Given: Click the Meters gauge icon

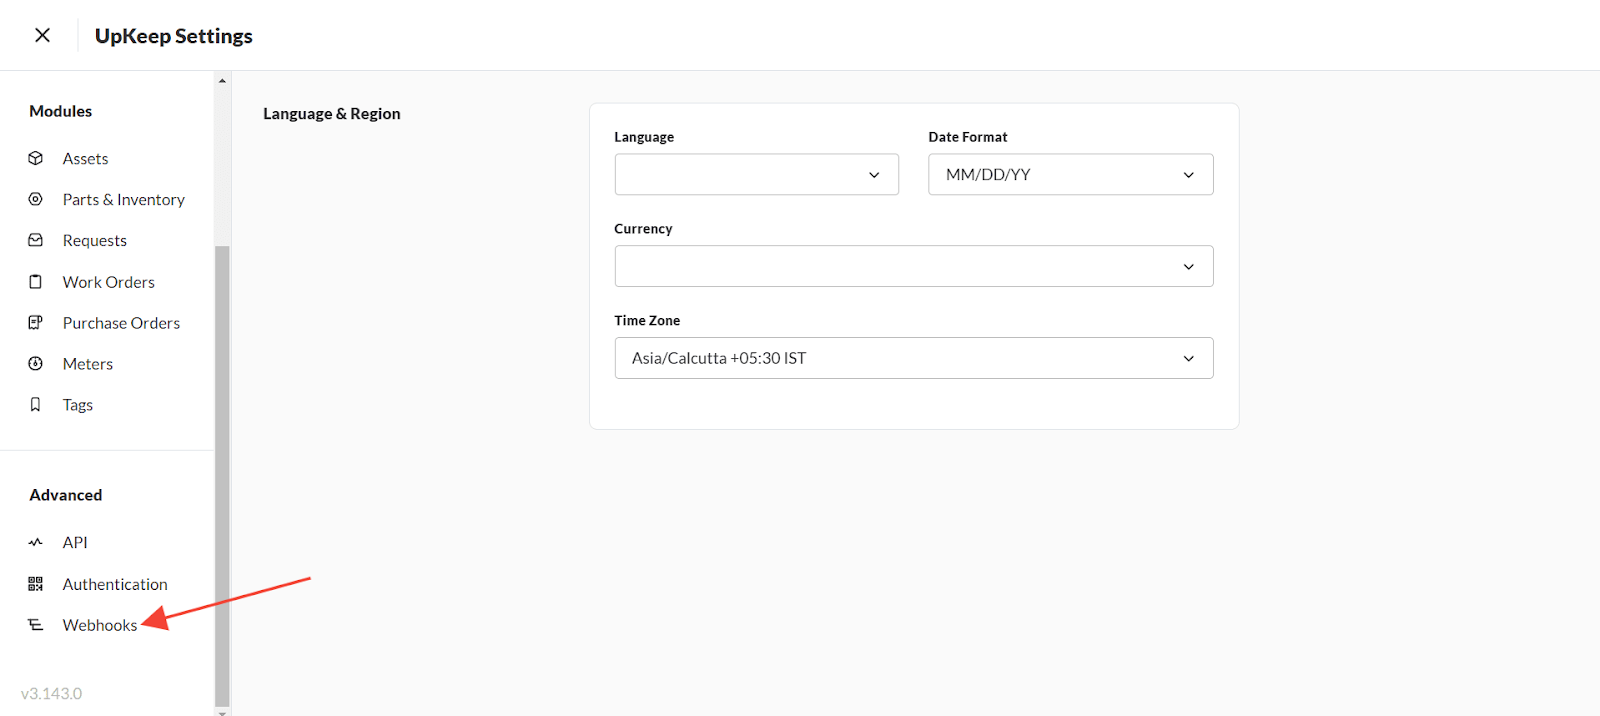Looking at the screenshot, I should (x=36, y=364).
